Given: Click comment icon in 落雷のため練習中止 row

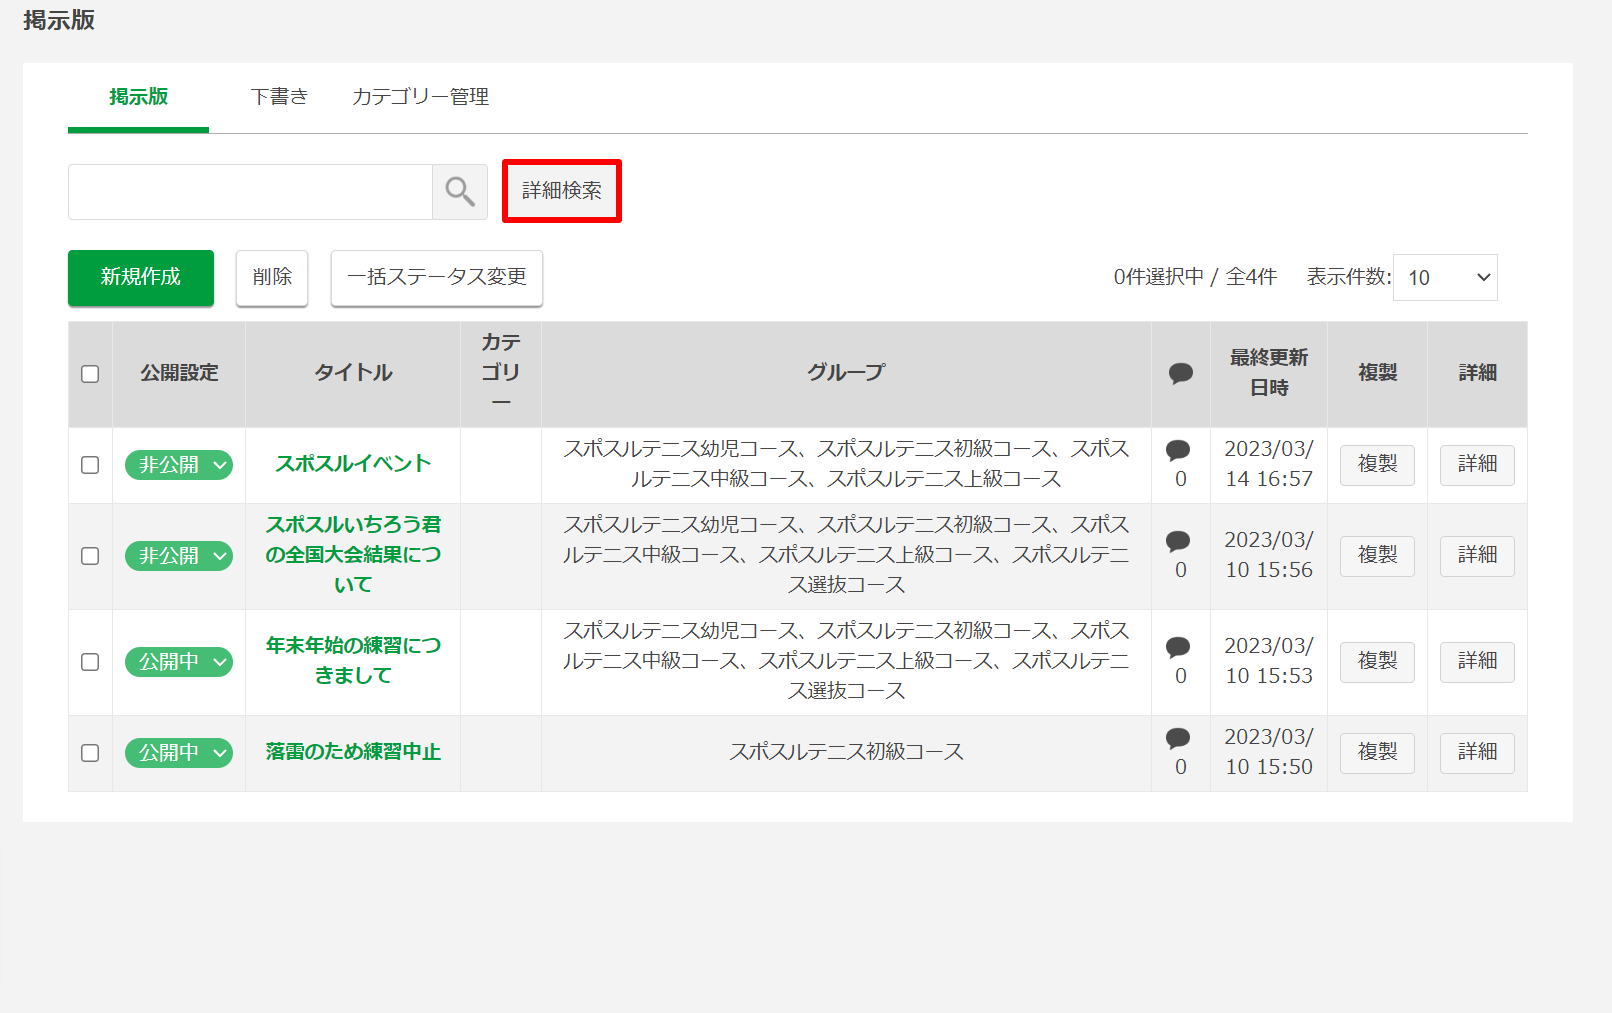Looking at the screenshot, I should point(1178,738).
